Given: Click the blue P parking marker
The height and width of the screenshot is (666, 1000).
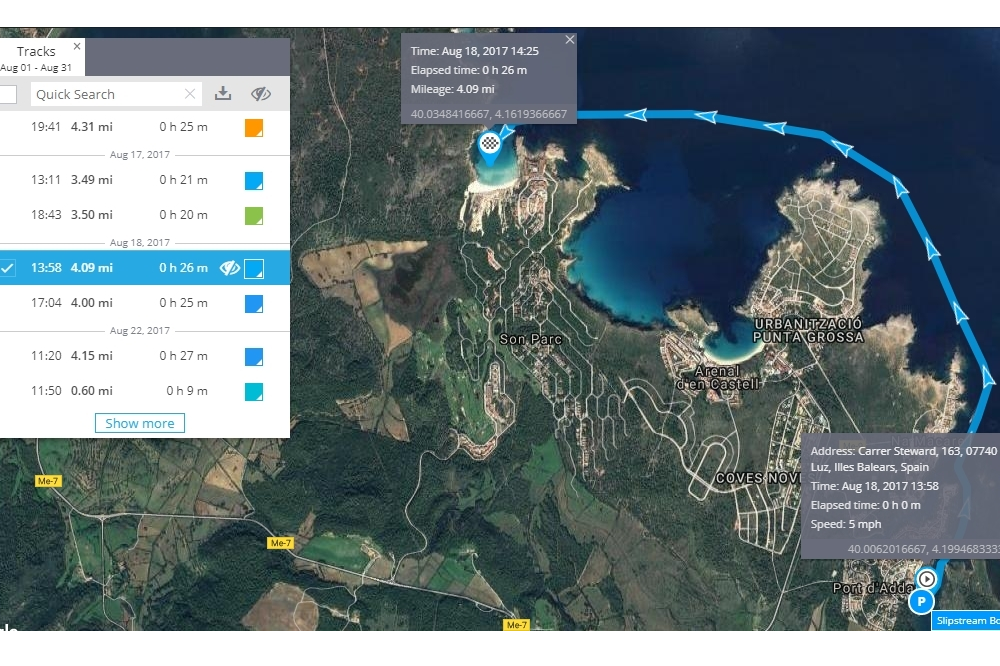Looking at the screenshot, I should pos(921,602).
